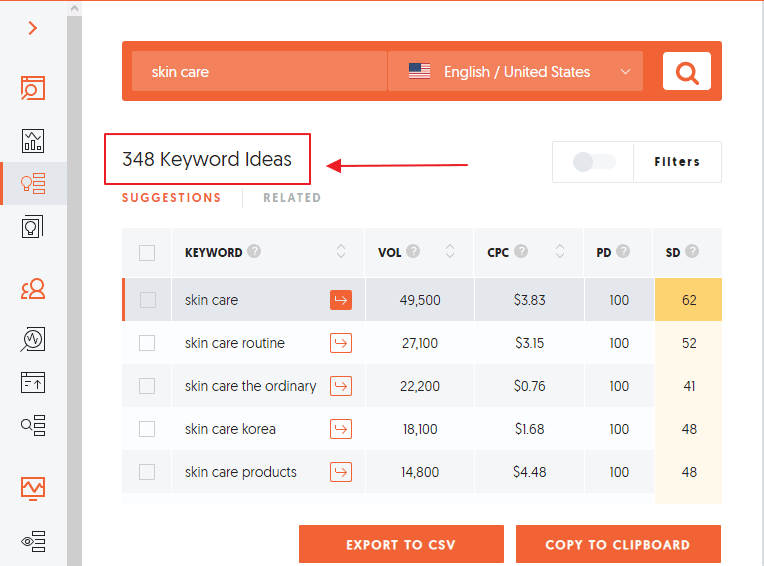Click the arrow icon next to skin care routine
The width and height of the screenshot is (764, 566).
(x=341, y=343)
